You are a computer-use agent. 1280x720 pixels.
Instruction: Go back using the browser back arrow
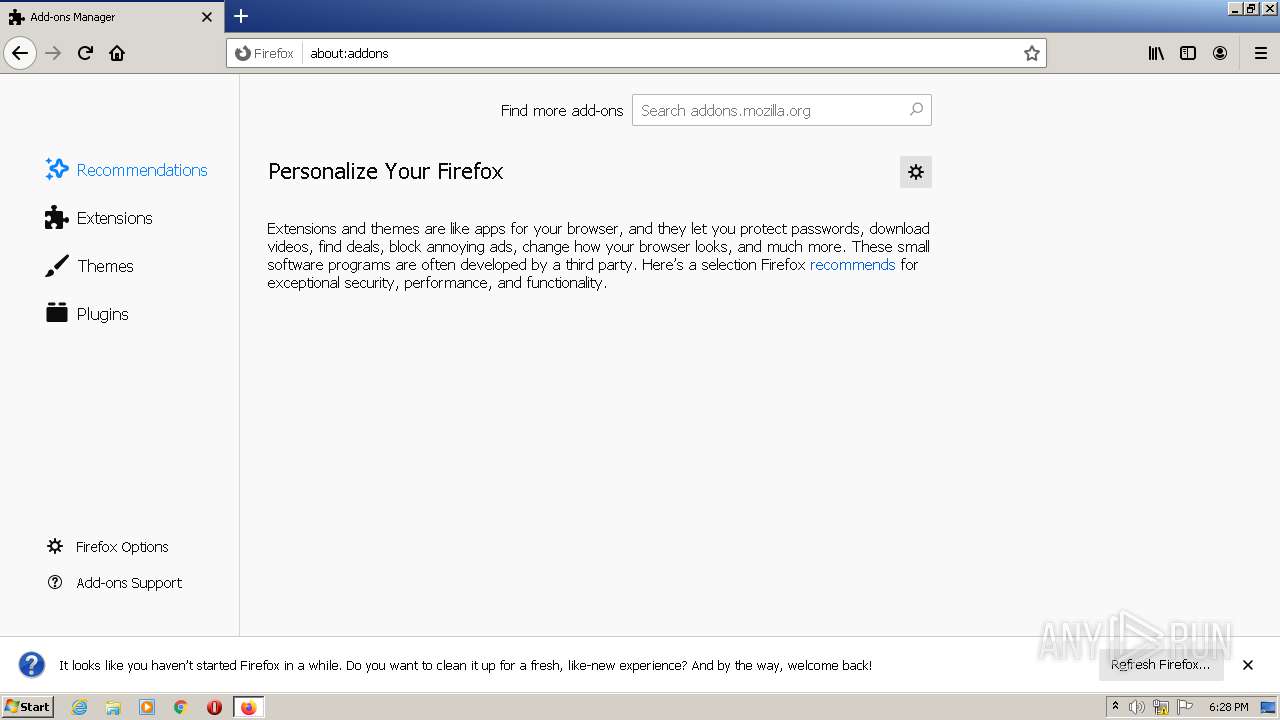[x=20, y=53]
